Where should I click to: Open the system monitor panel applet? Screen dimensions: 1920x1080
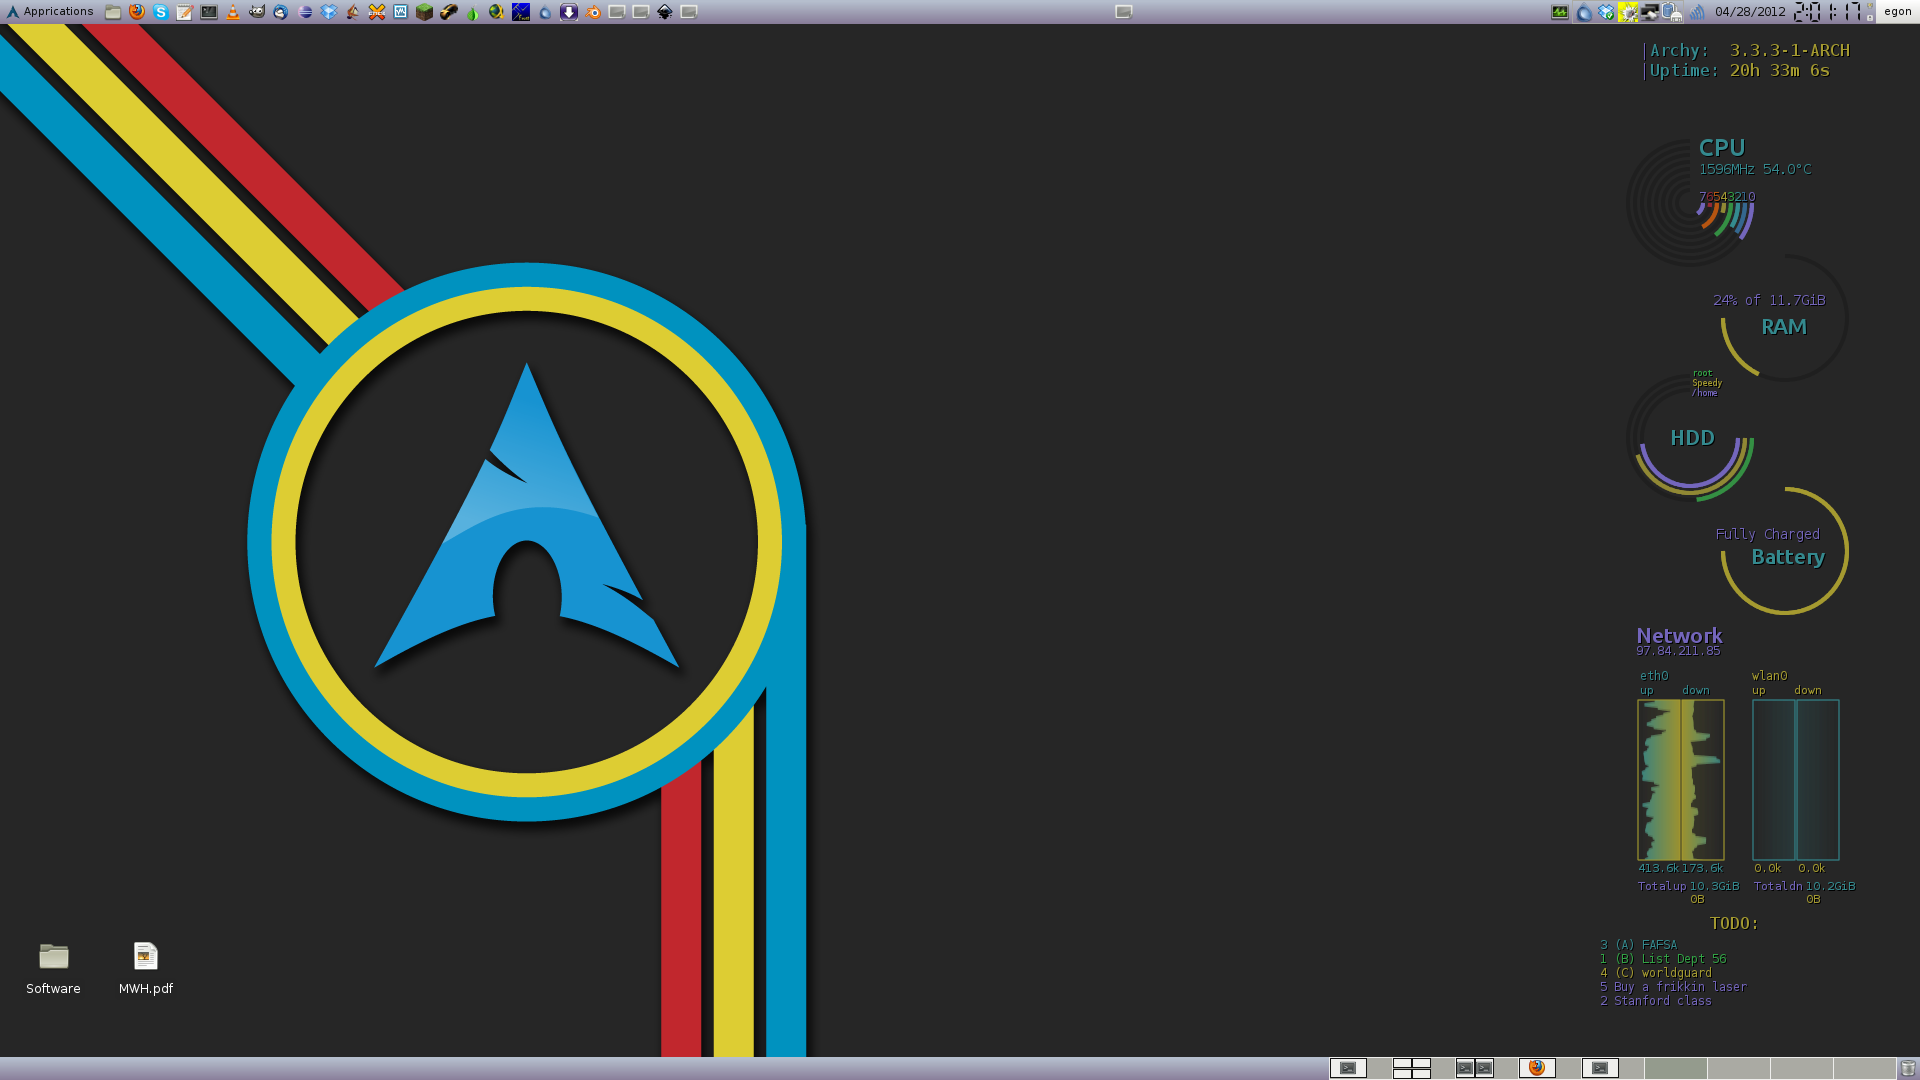[1560, 12]
